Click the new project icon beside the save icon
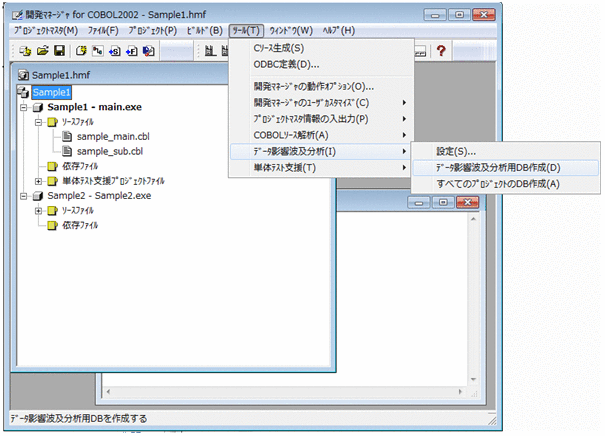This screenshot has width=605, height=436. [81, 51]
